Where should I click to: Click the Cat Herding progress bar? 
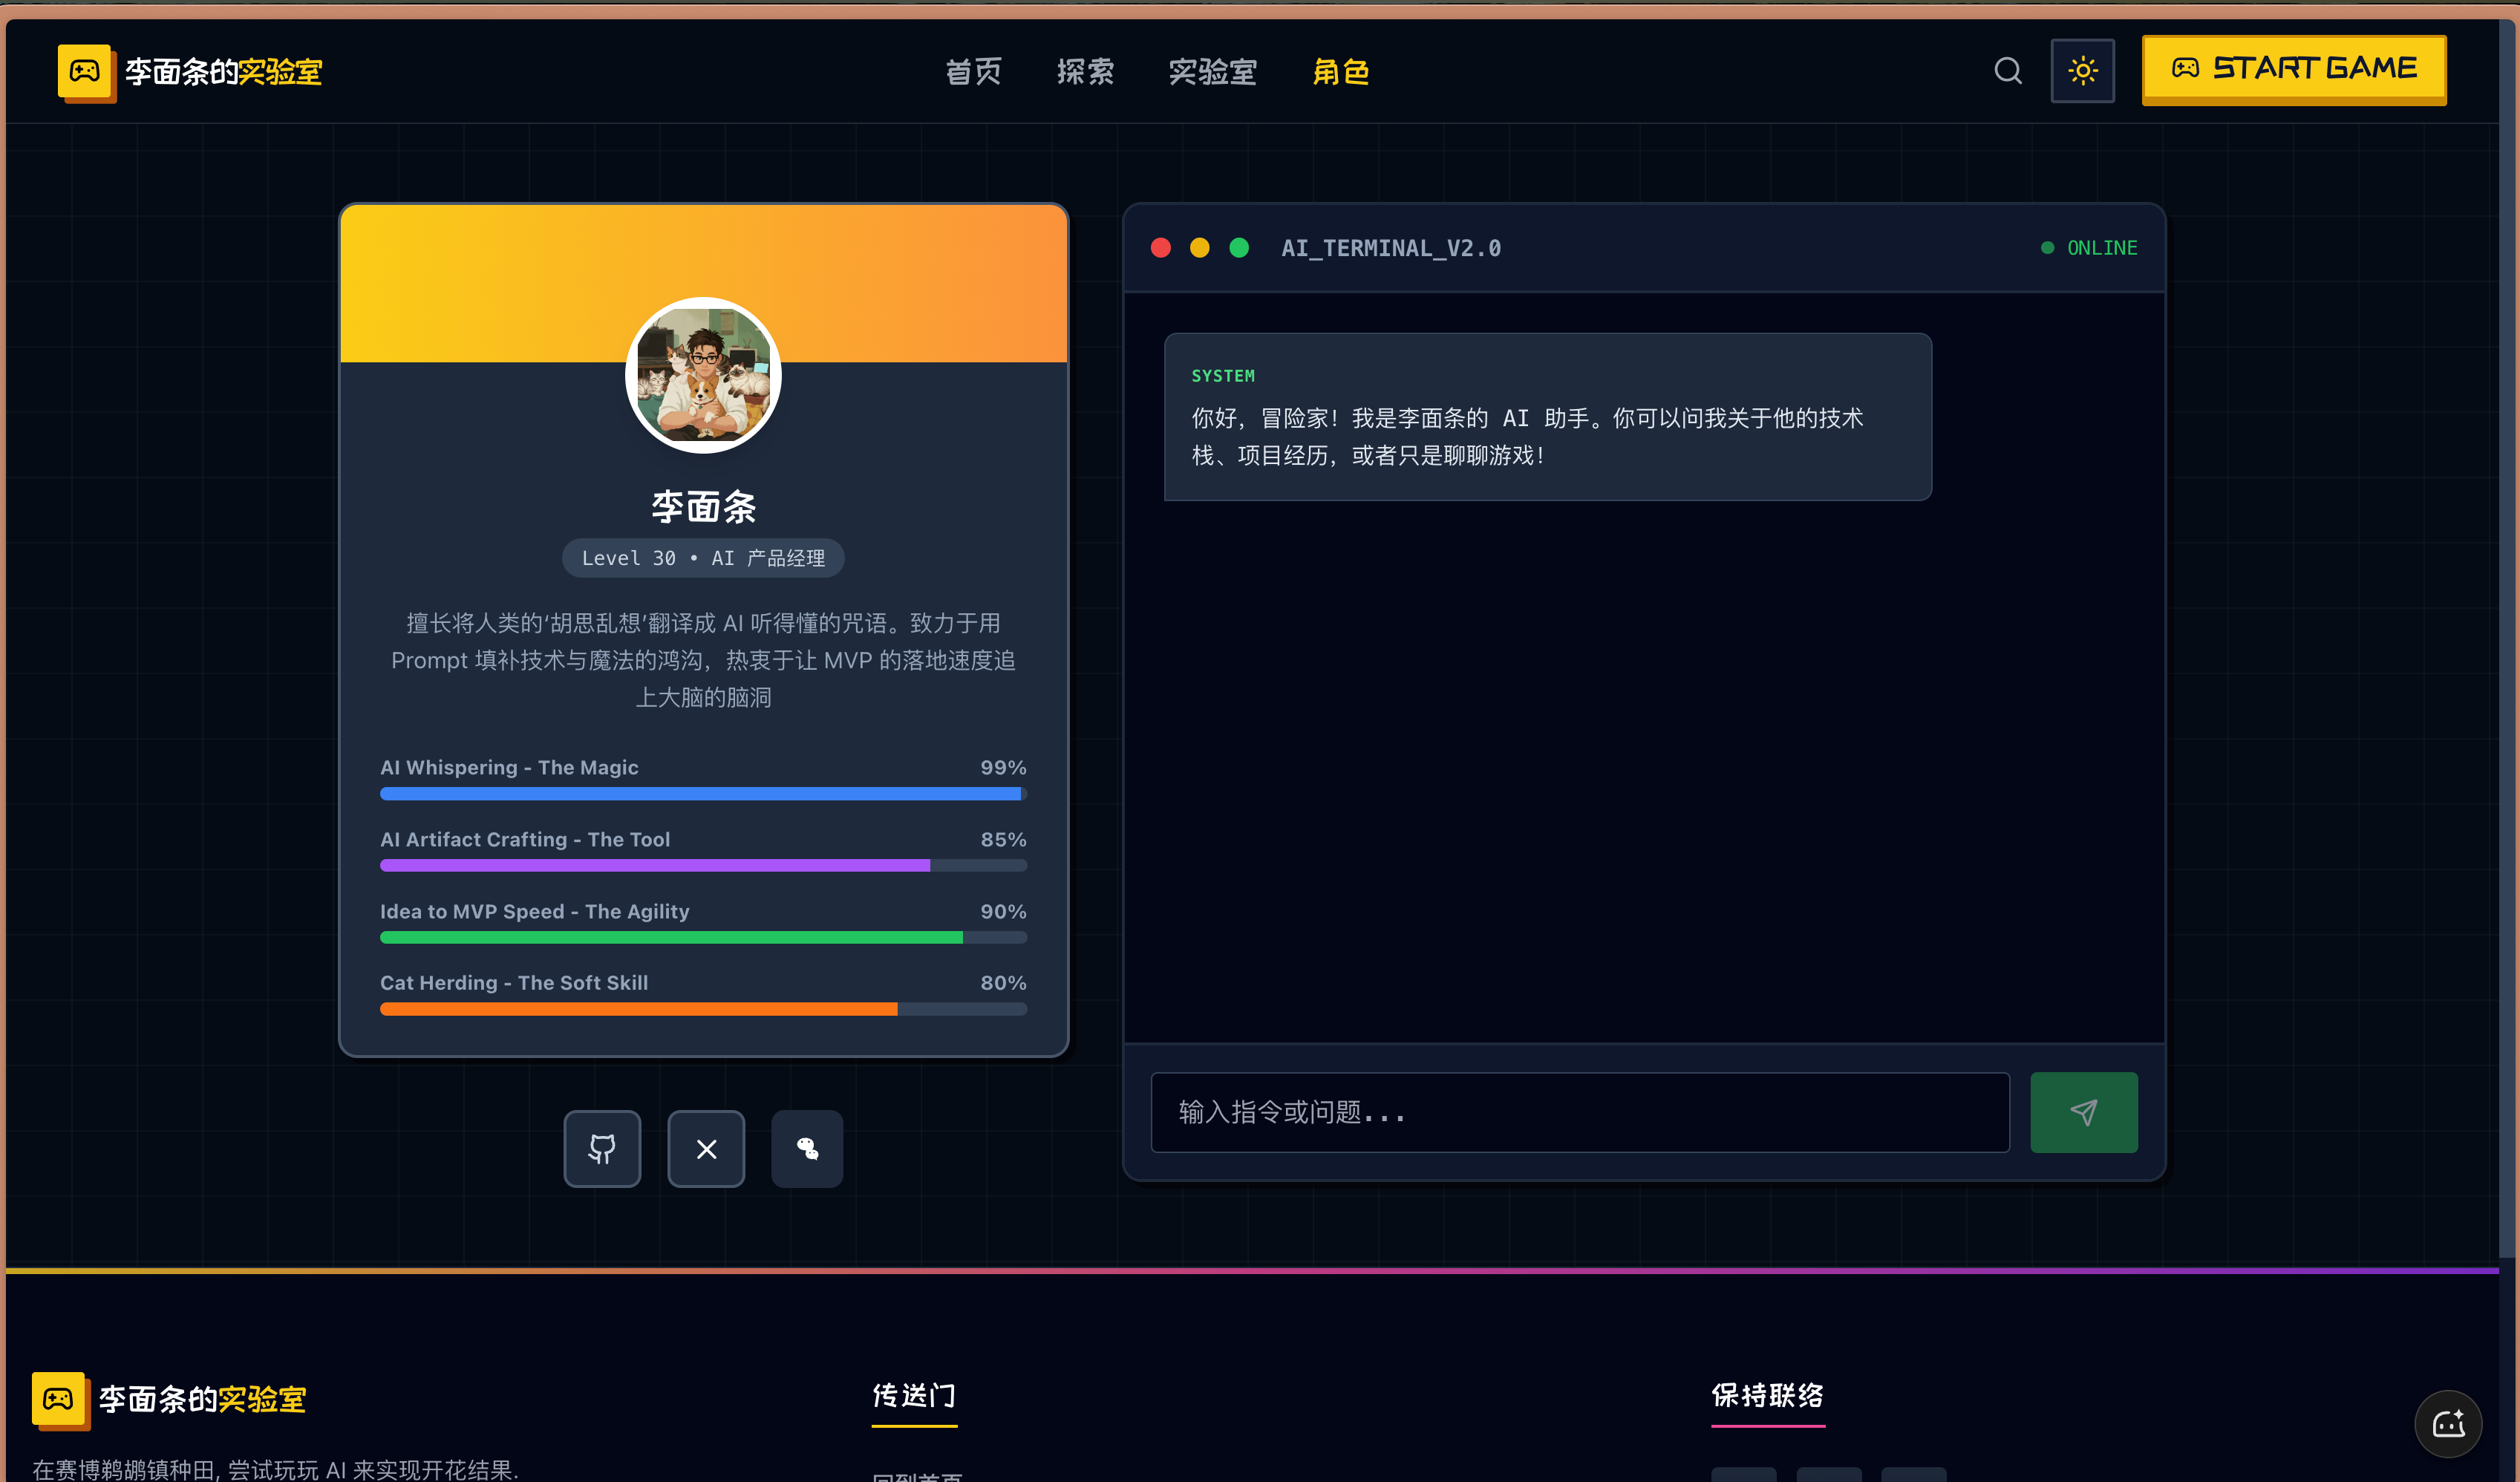click(703, 1009)
